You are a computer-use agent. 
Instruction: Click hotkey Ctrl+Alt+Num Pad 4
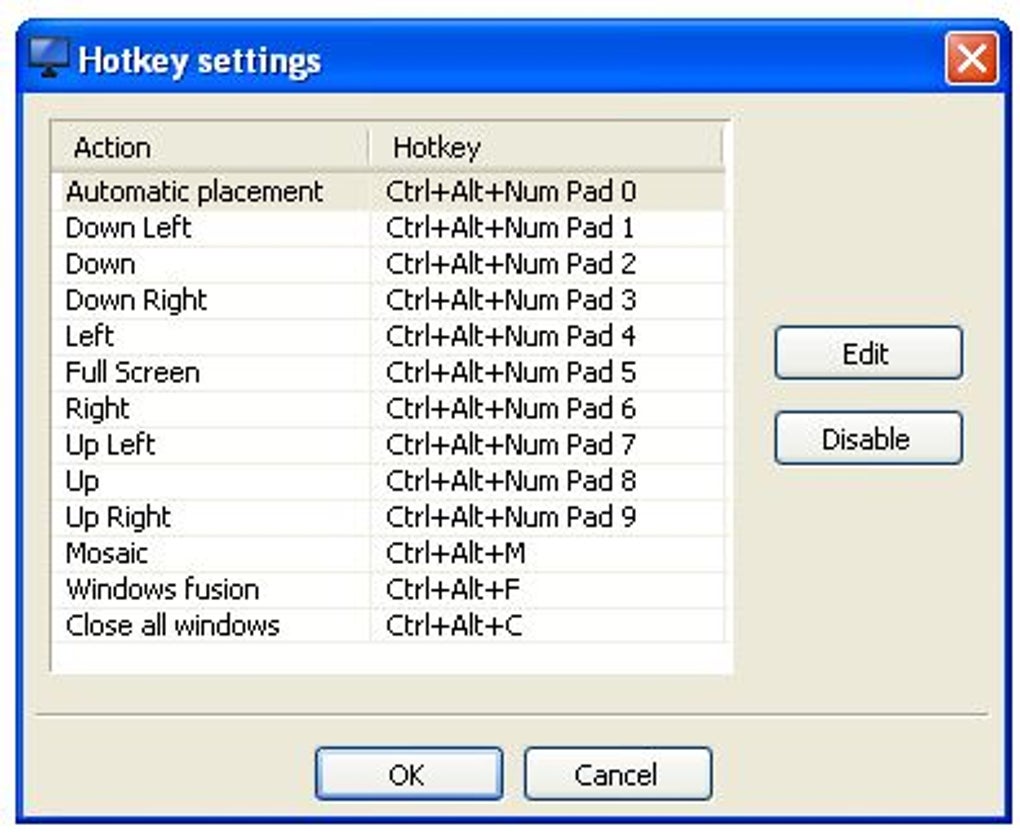(511, 337)
